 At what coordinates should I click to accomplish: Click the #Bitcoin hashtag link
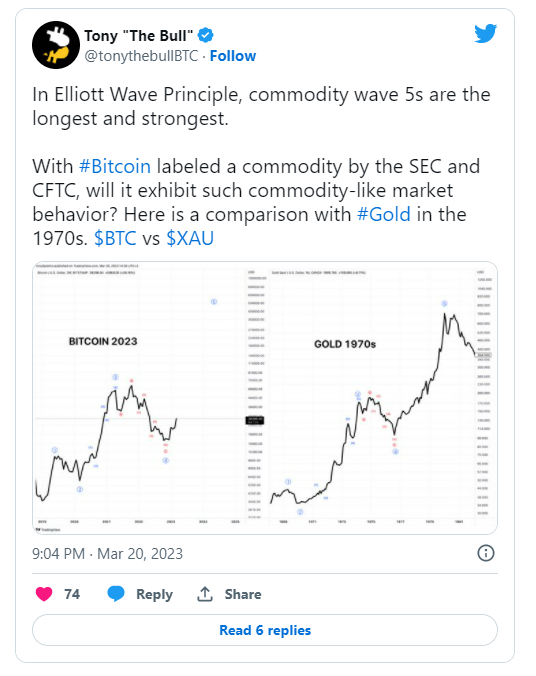(x=115, y=166)
